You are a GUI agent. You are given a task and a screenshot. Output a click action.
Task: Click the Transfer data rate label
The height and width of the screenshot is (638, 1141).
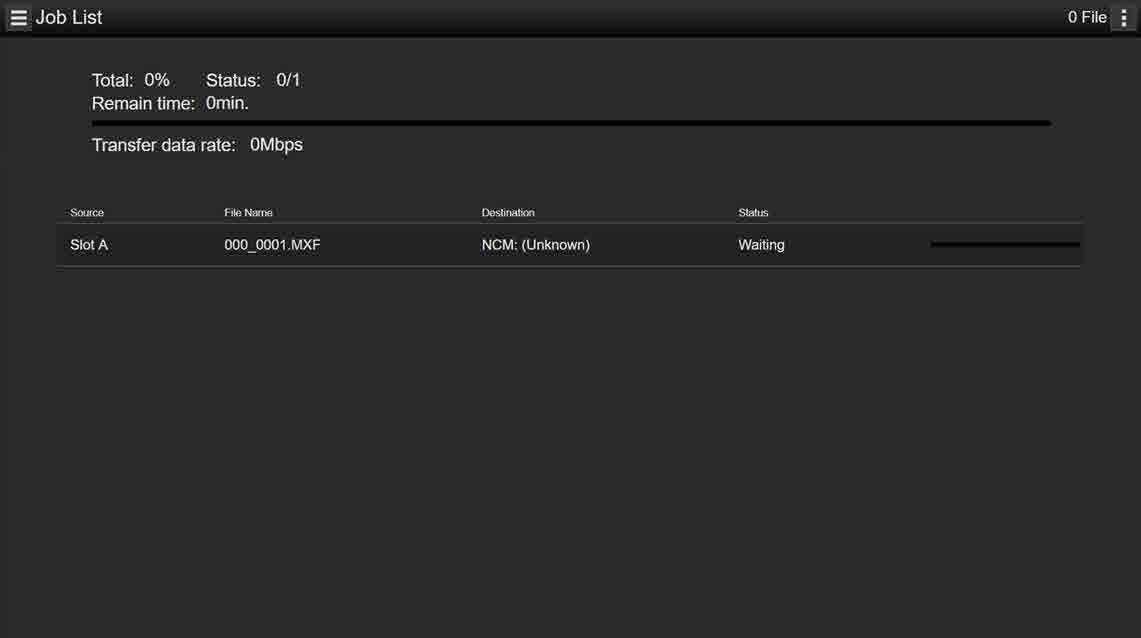coord(164,145)
